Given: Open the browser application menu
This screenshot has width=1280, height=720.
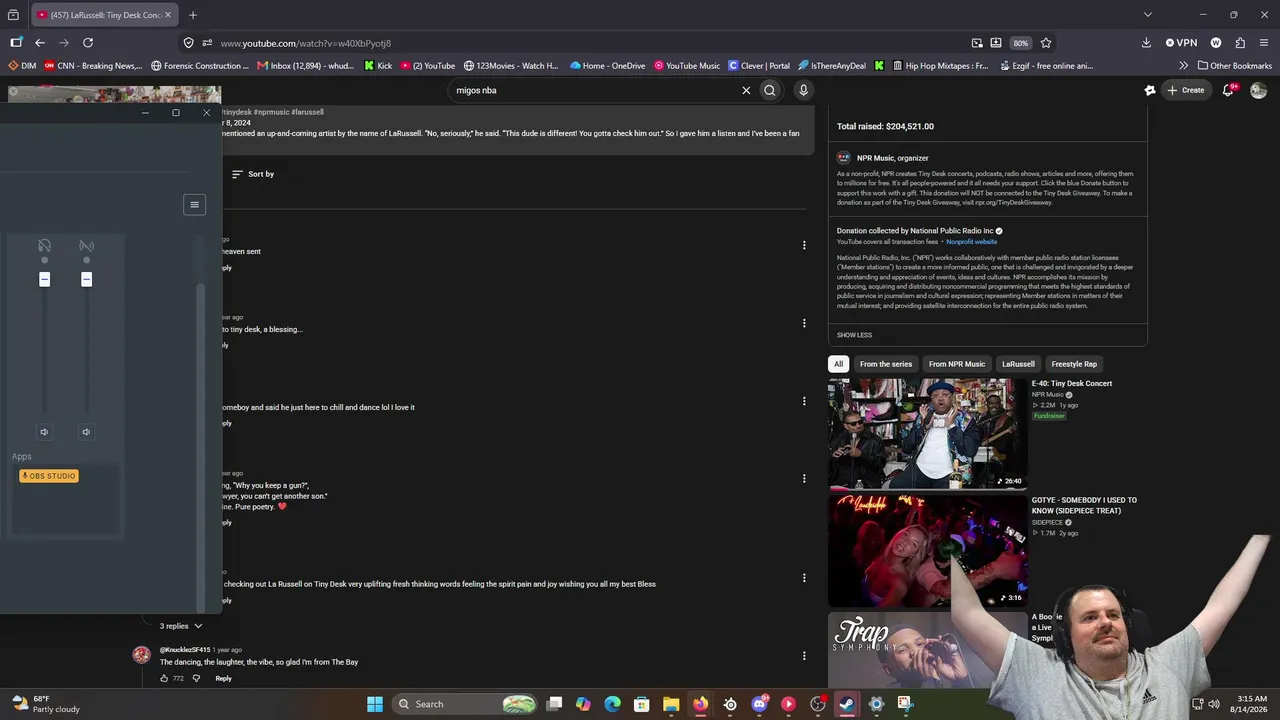Looking at the screenshot, I should (1264, 43).
